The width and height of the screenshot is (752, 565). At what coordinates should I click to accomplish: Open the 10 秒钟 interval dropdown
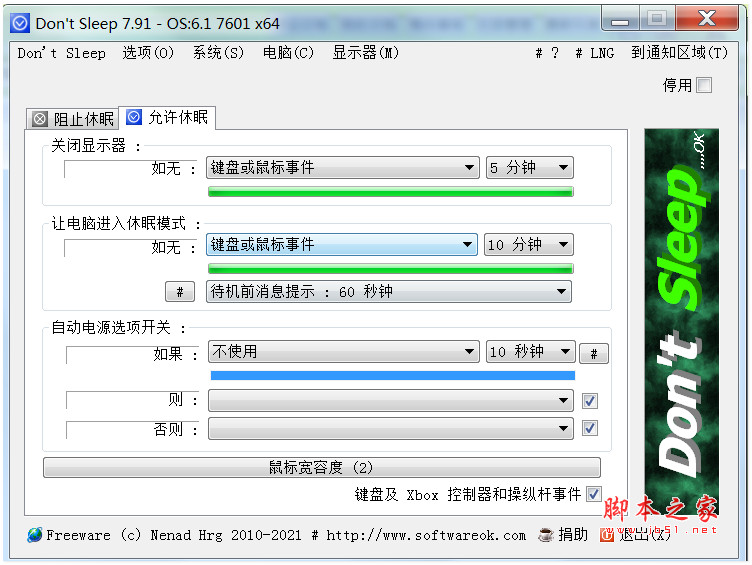point(530,352)
